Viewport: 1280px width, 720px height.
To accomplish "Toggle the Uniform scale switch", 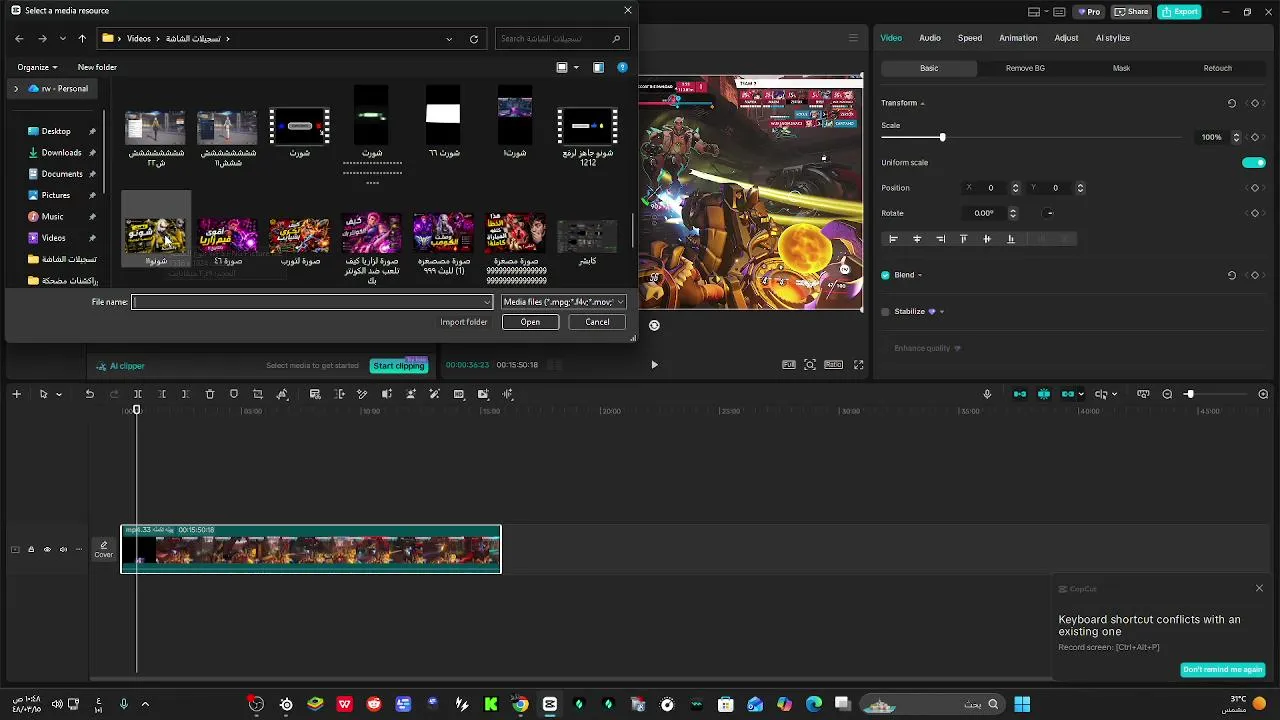I will click(1253, 162).
